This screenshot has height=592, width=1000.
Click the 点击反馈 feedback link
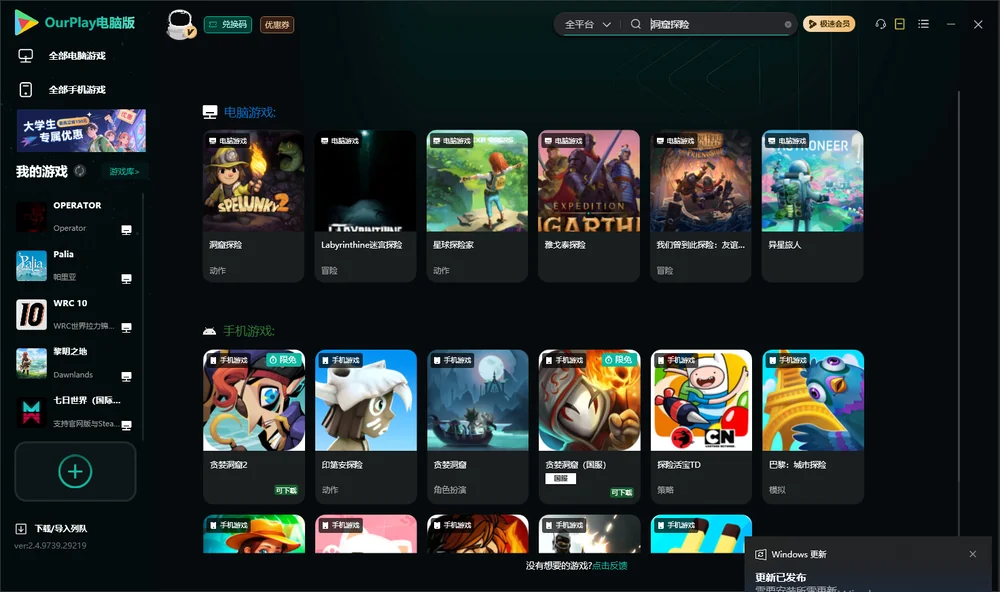[609, 565]
